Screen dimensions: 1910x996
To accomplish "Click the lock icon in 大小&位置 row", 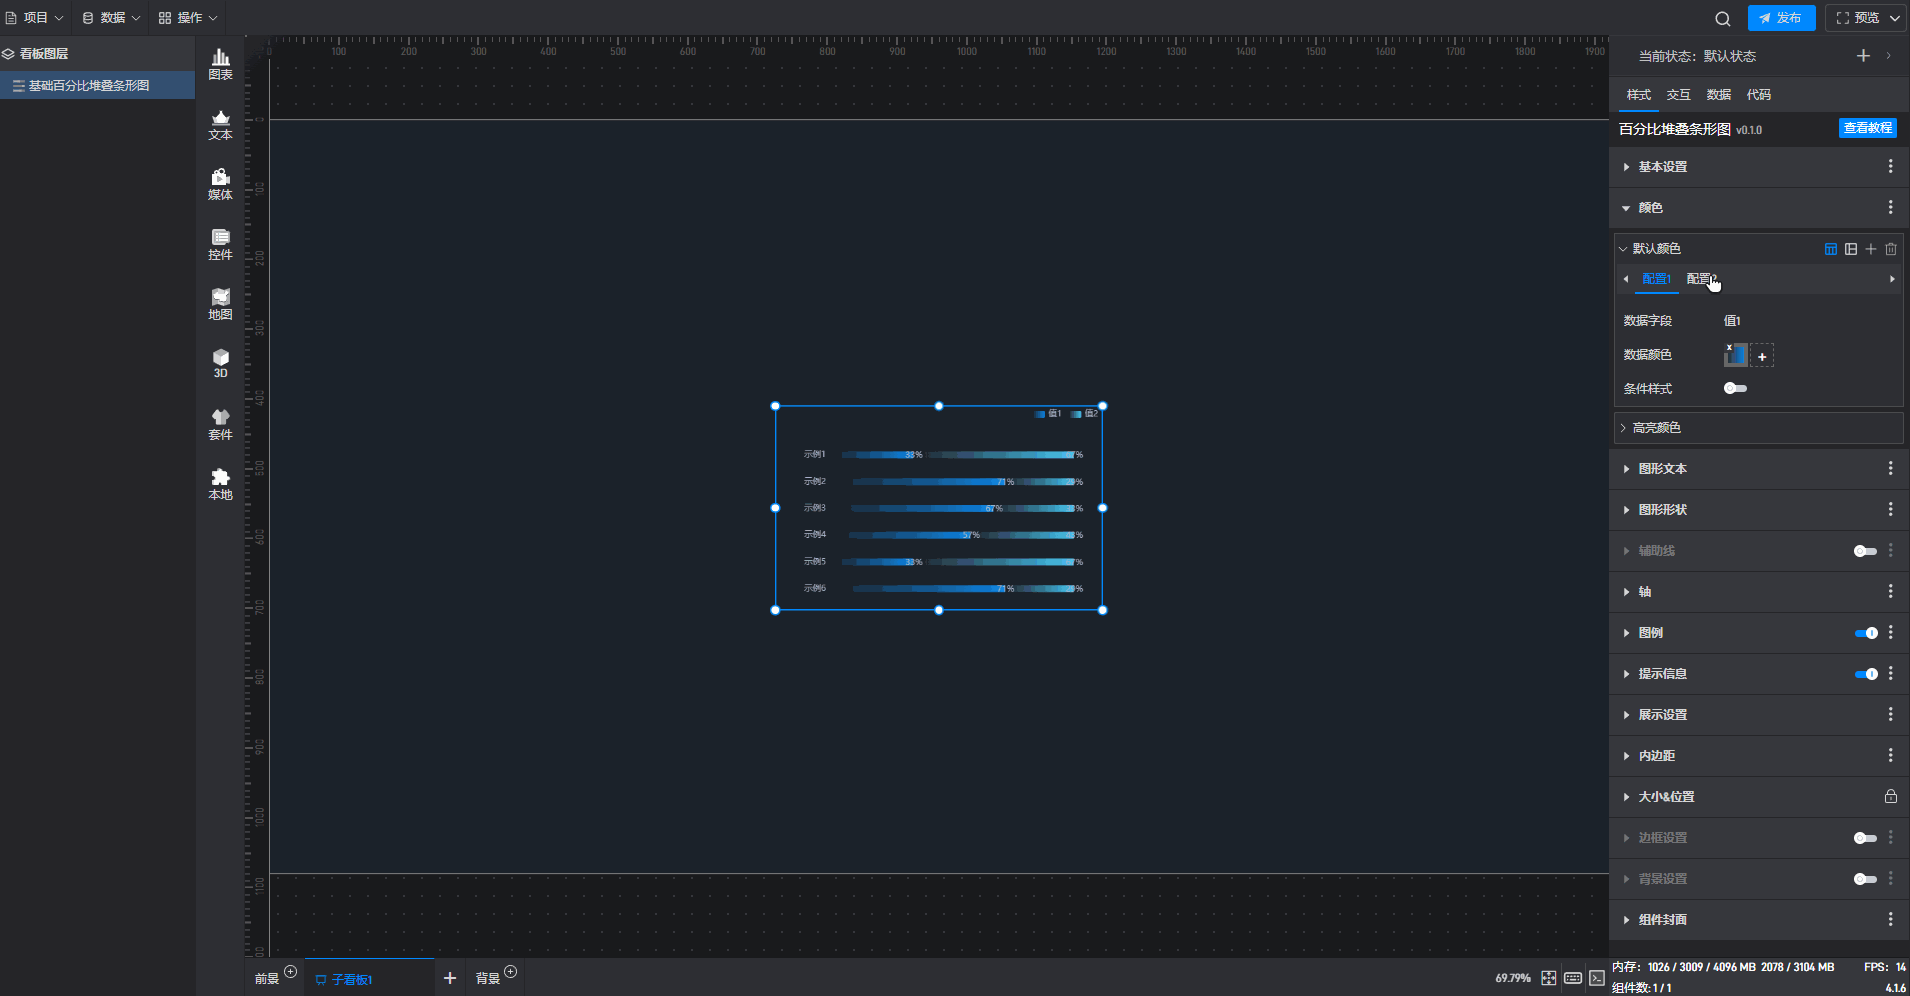I will tap(1890, 797).
